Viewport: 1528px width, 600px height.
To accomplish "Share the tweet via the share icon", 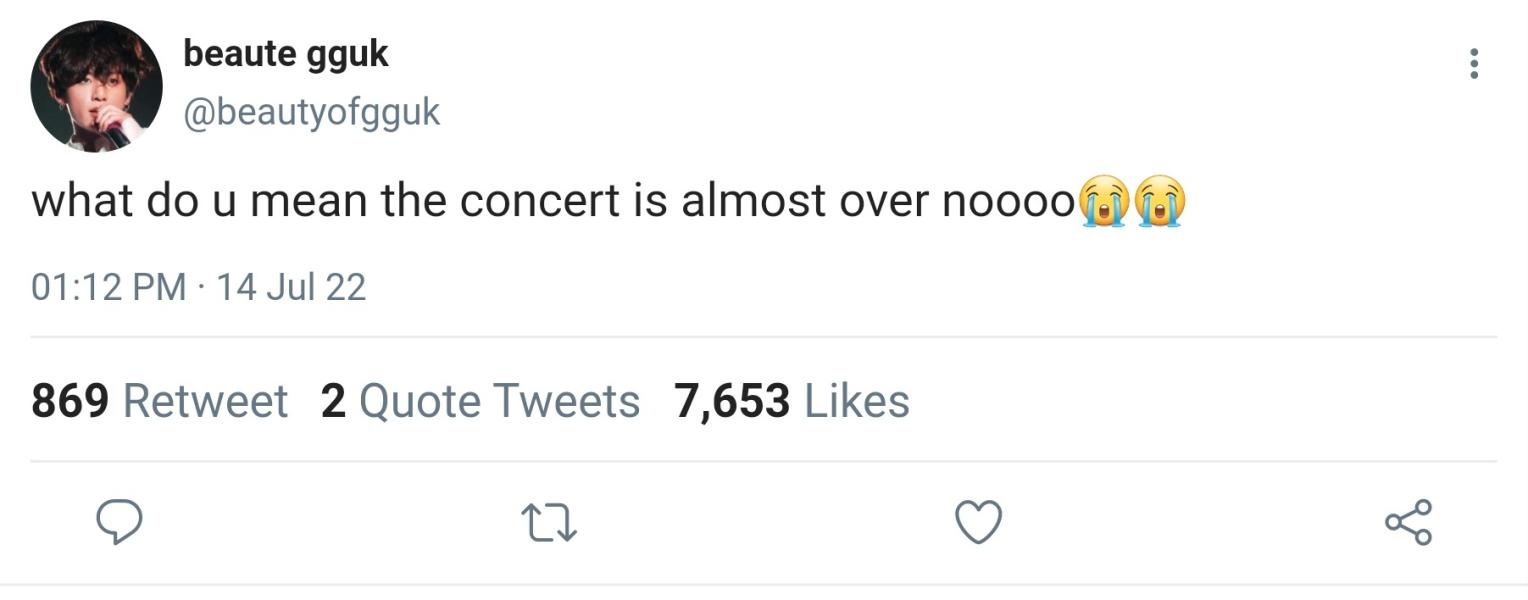I will 1407,521.
